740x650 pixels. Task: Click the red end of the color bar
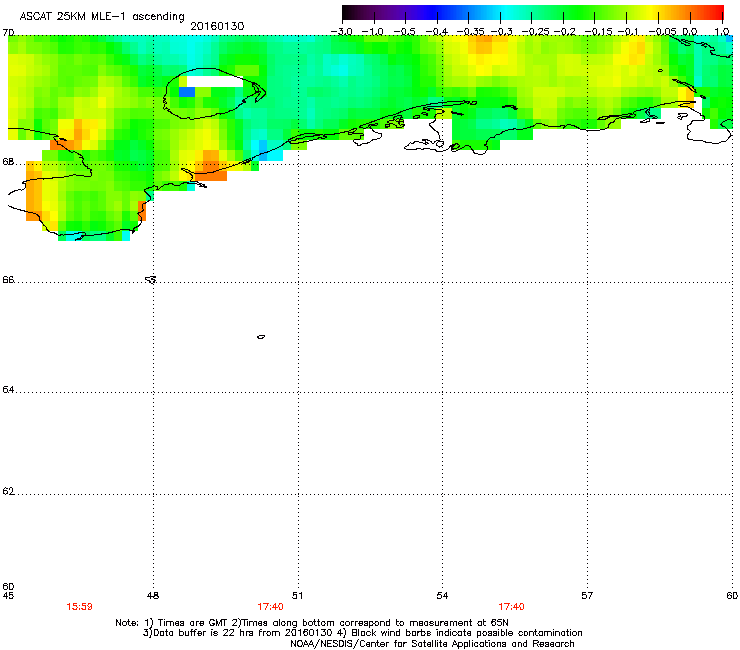(718, 13)
